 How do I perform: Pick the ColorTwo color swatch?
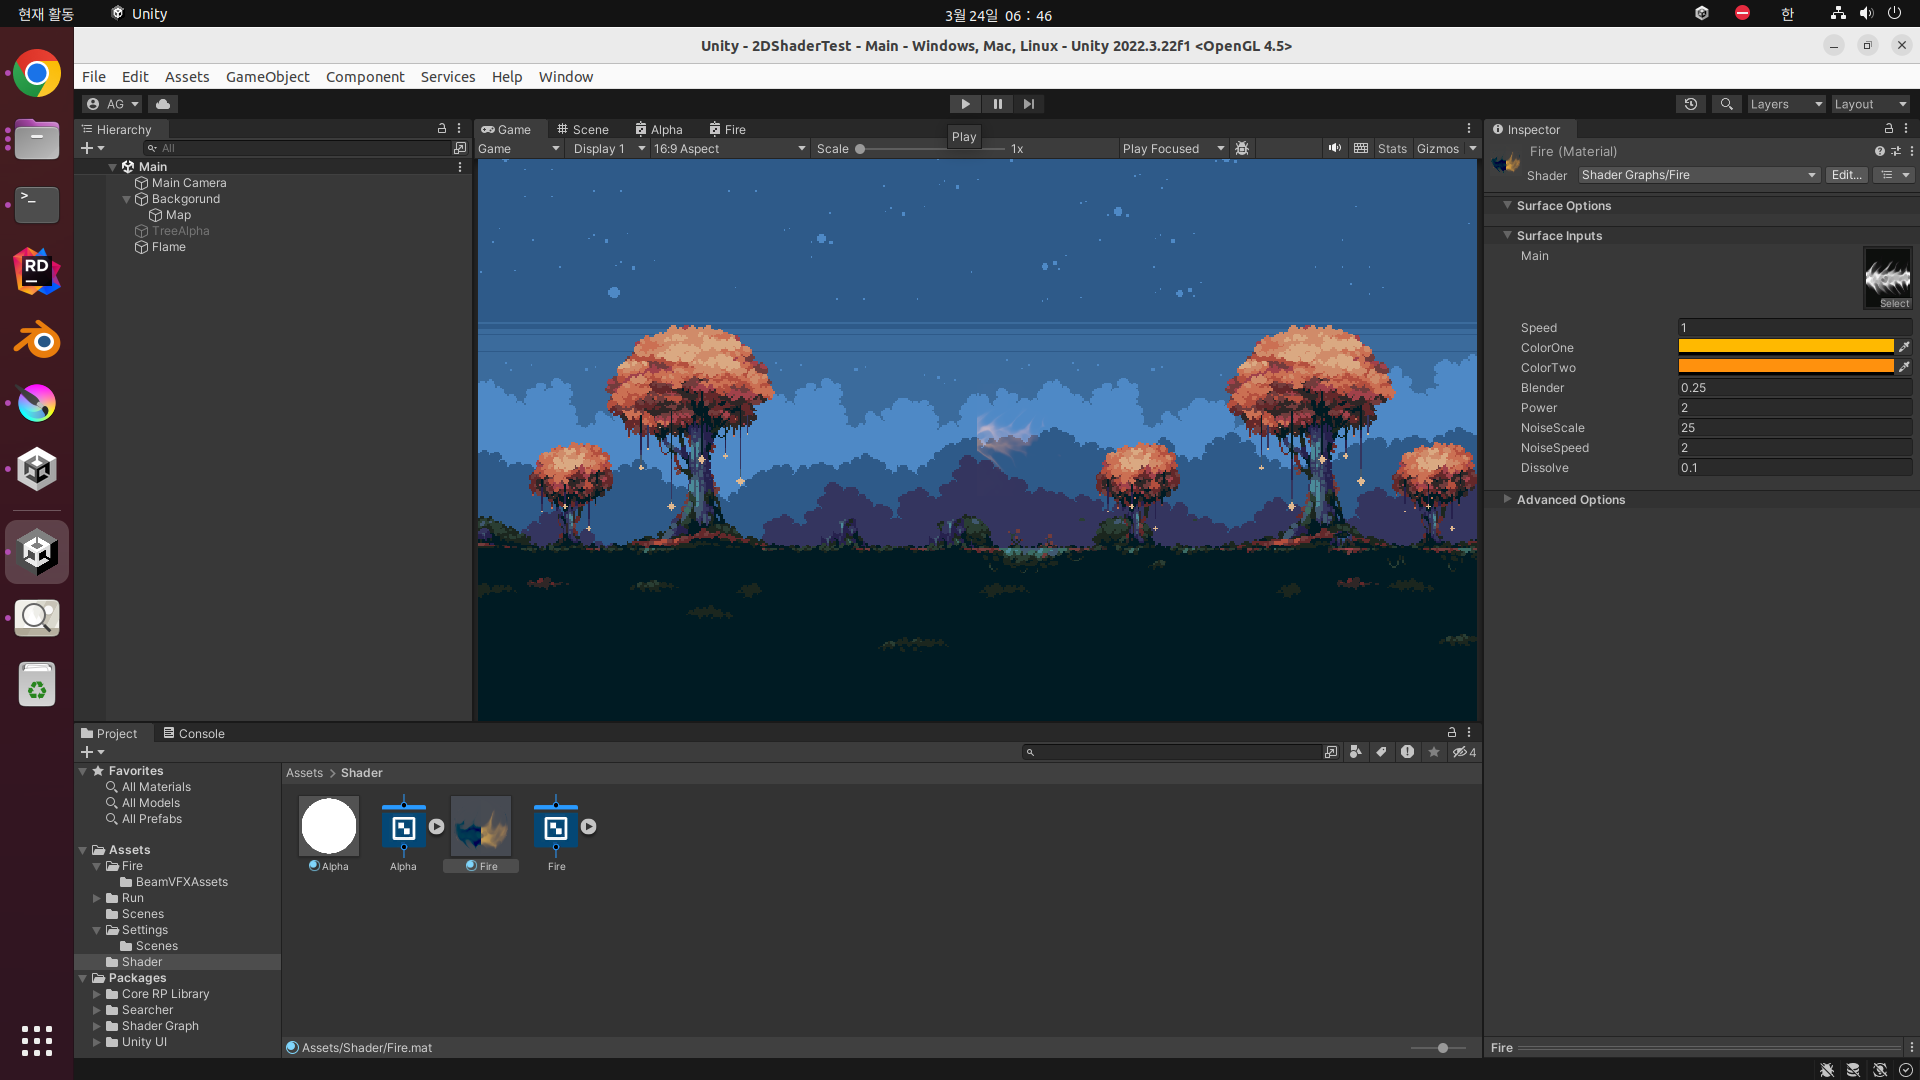(x=1786, y=367)
